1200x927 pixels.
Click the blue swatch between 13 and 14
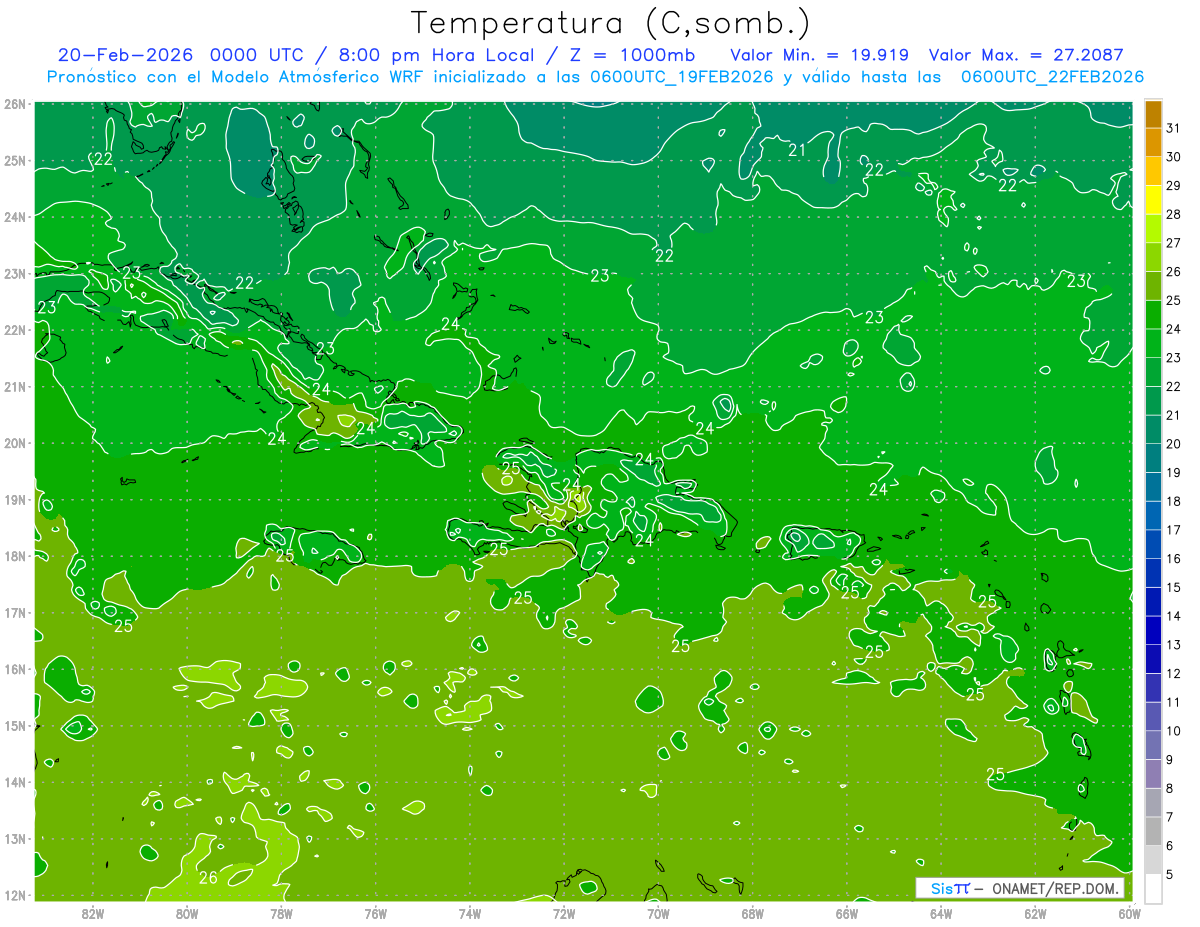coord(1154,630)
